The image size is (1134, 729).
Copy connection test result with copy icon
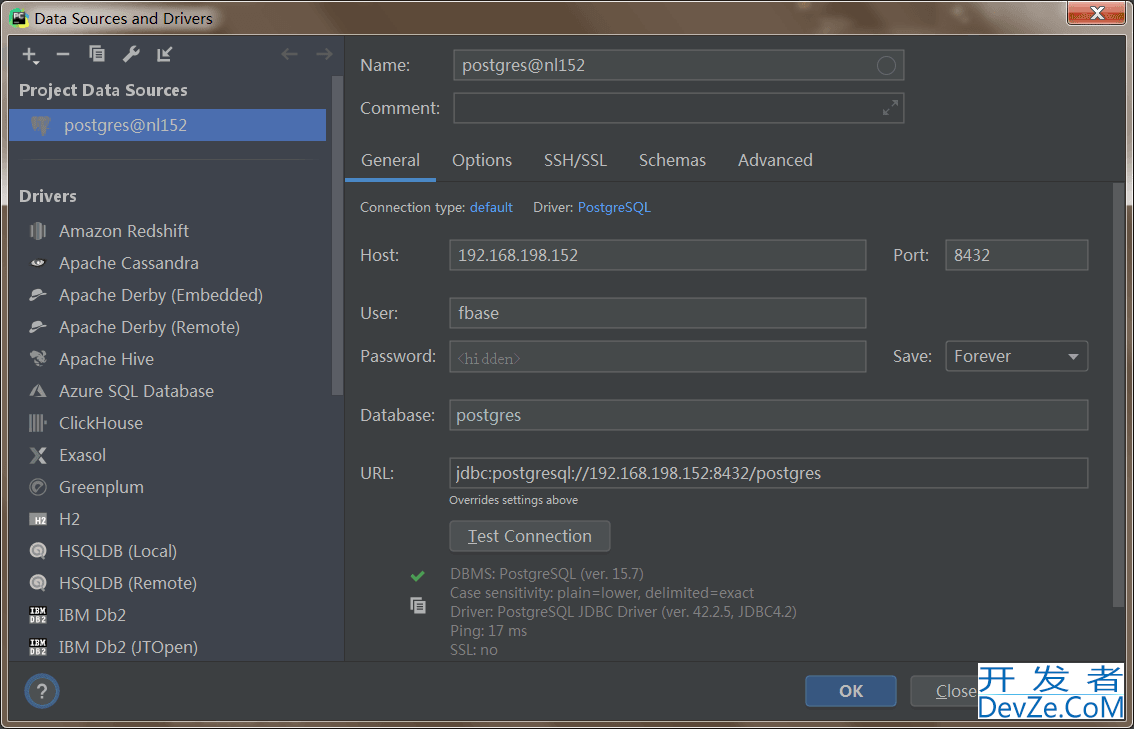click(417, 605)
